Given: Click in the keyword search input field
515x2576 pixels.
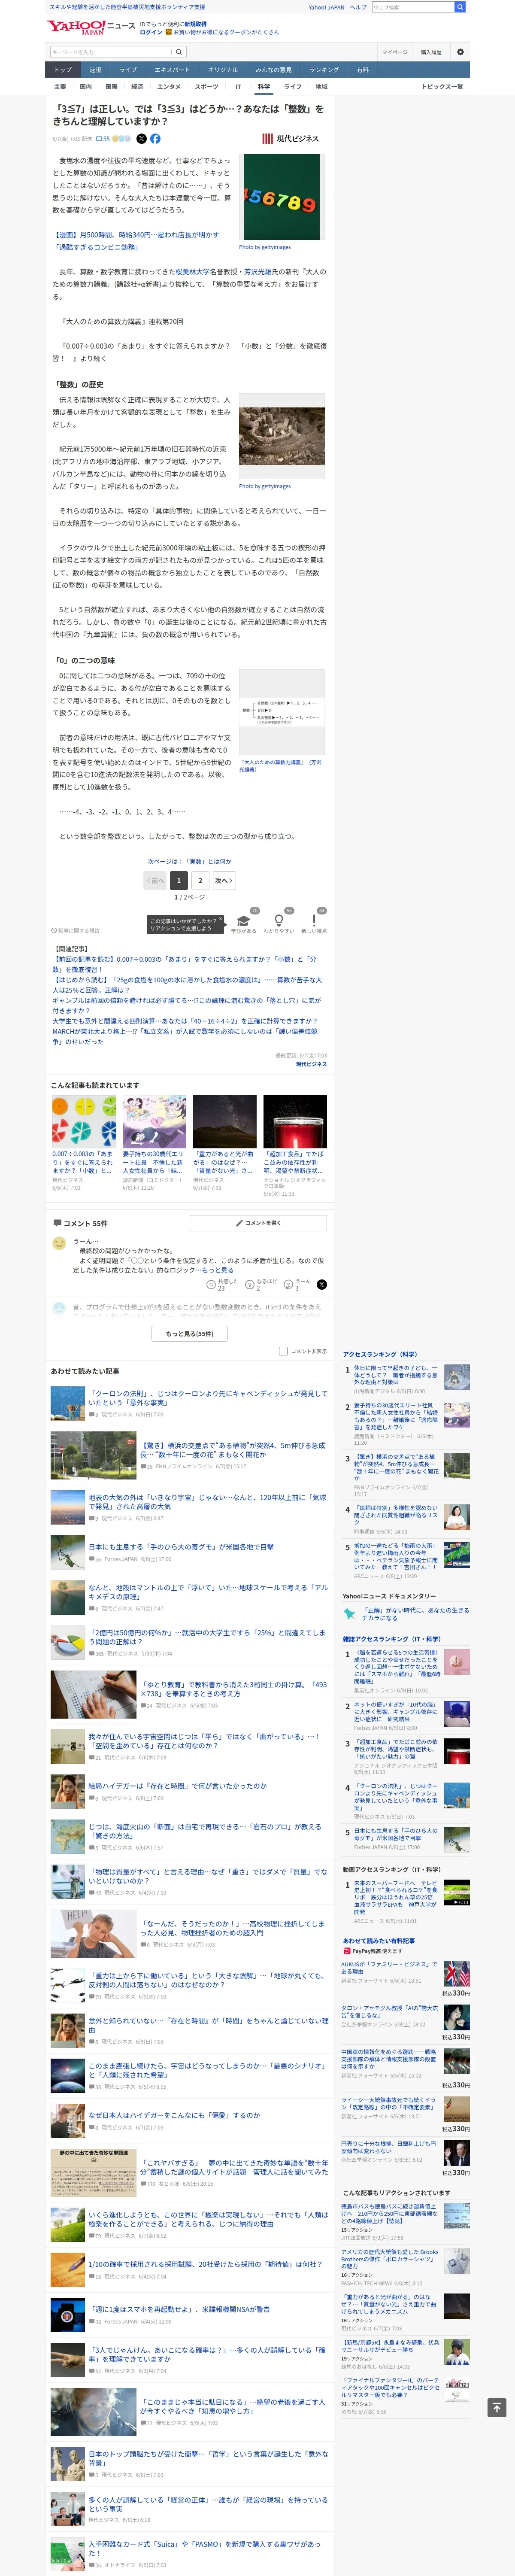Looking at the screenshot, I should (111, 52).
